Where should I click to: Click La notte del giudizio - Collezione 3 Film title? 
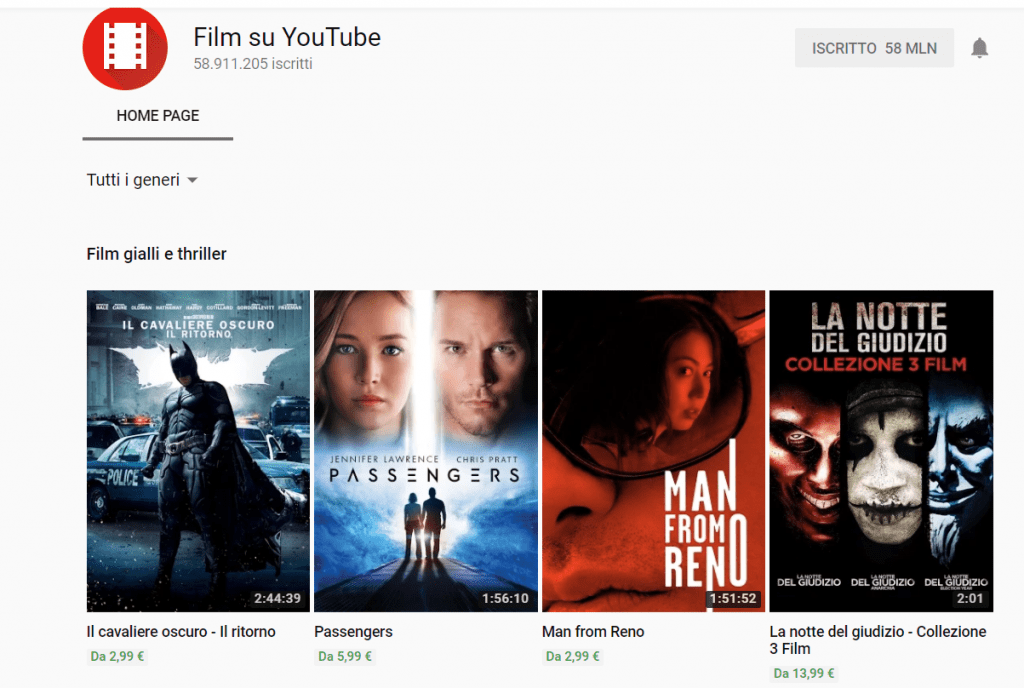click(878, 640)
